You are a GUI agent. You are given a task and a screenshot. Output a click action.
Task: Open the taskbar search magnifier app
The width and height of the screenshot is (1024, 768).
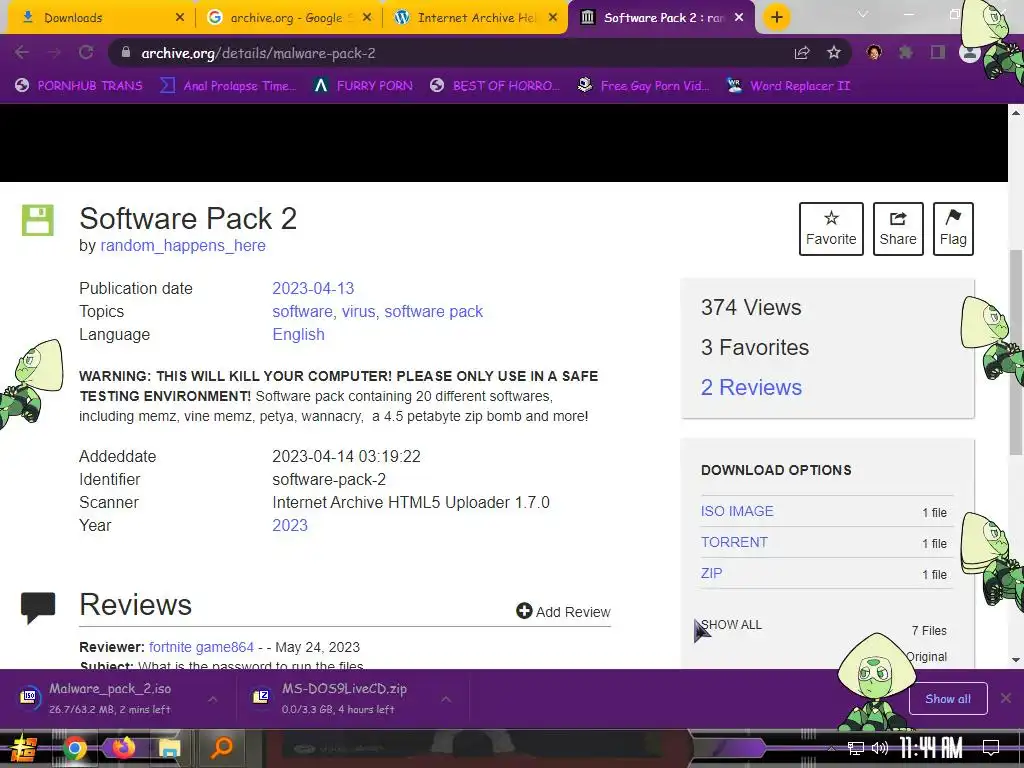[221, 747]
